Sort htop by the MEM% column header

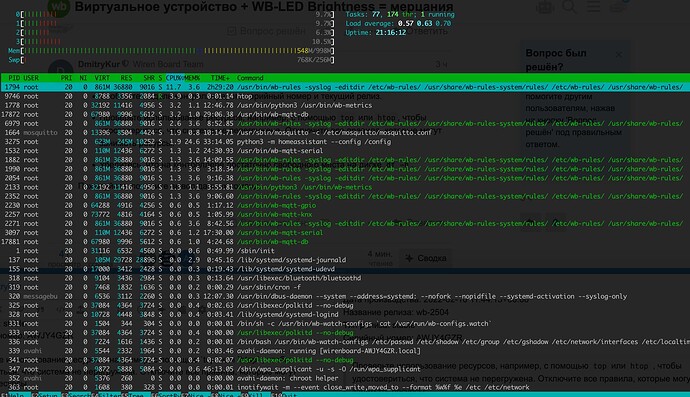coord(192,78)
